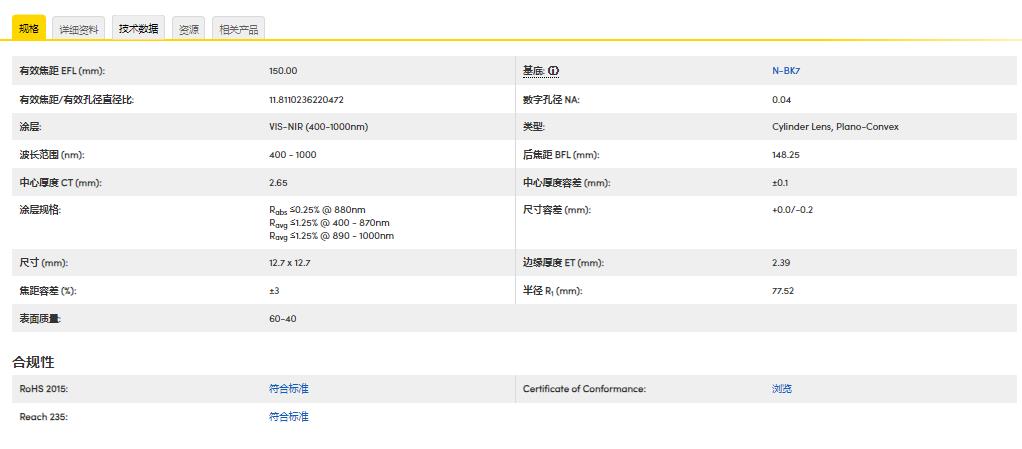
Task: Switch to the 详细资料 tab
Action: pos(78,29)
